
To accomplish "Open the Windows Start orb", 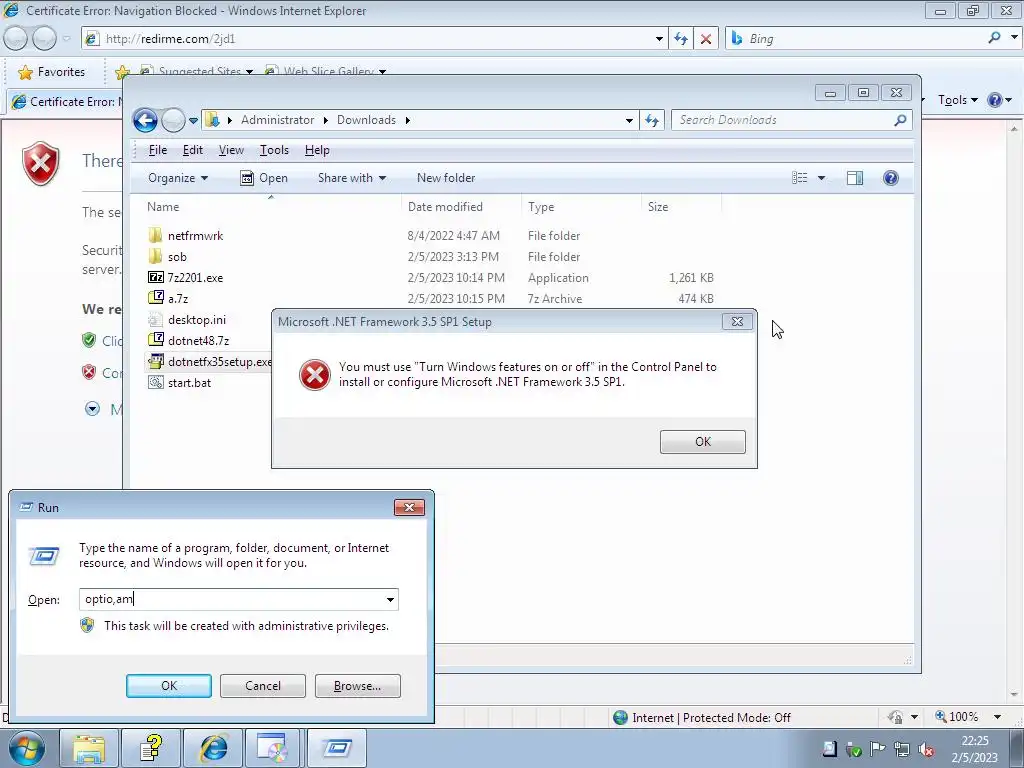I will [x=27, y=748].
